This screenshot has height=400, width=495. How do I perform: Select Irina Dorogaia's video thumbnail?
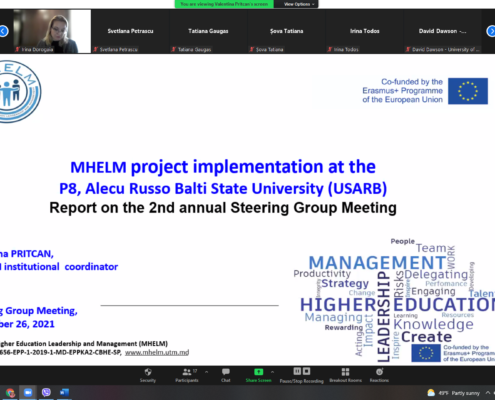click(52, 31)
